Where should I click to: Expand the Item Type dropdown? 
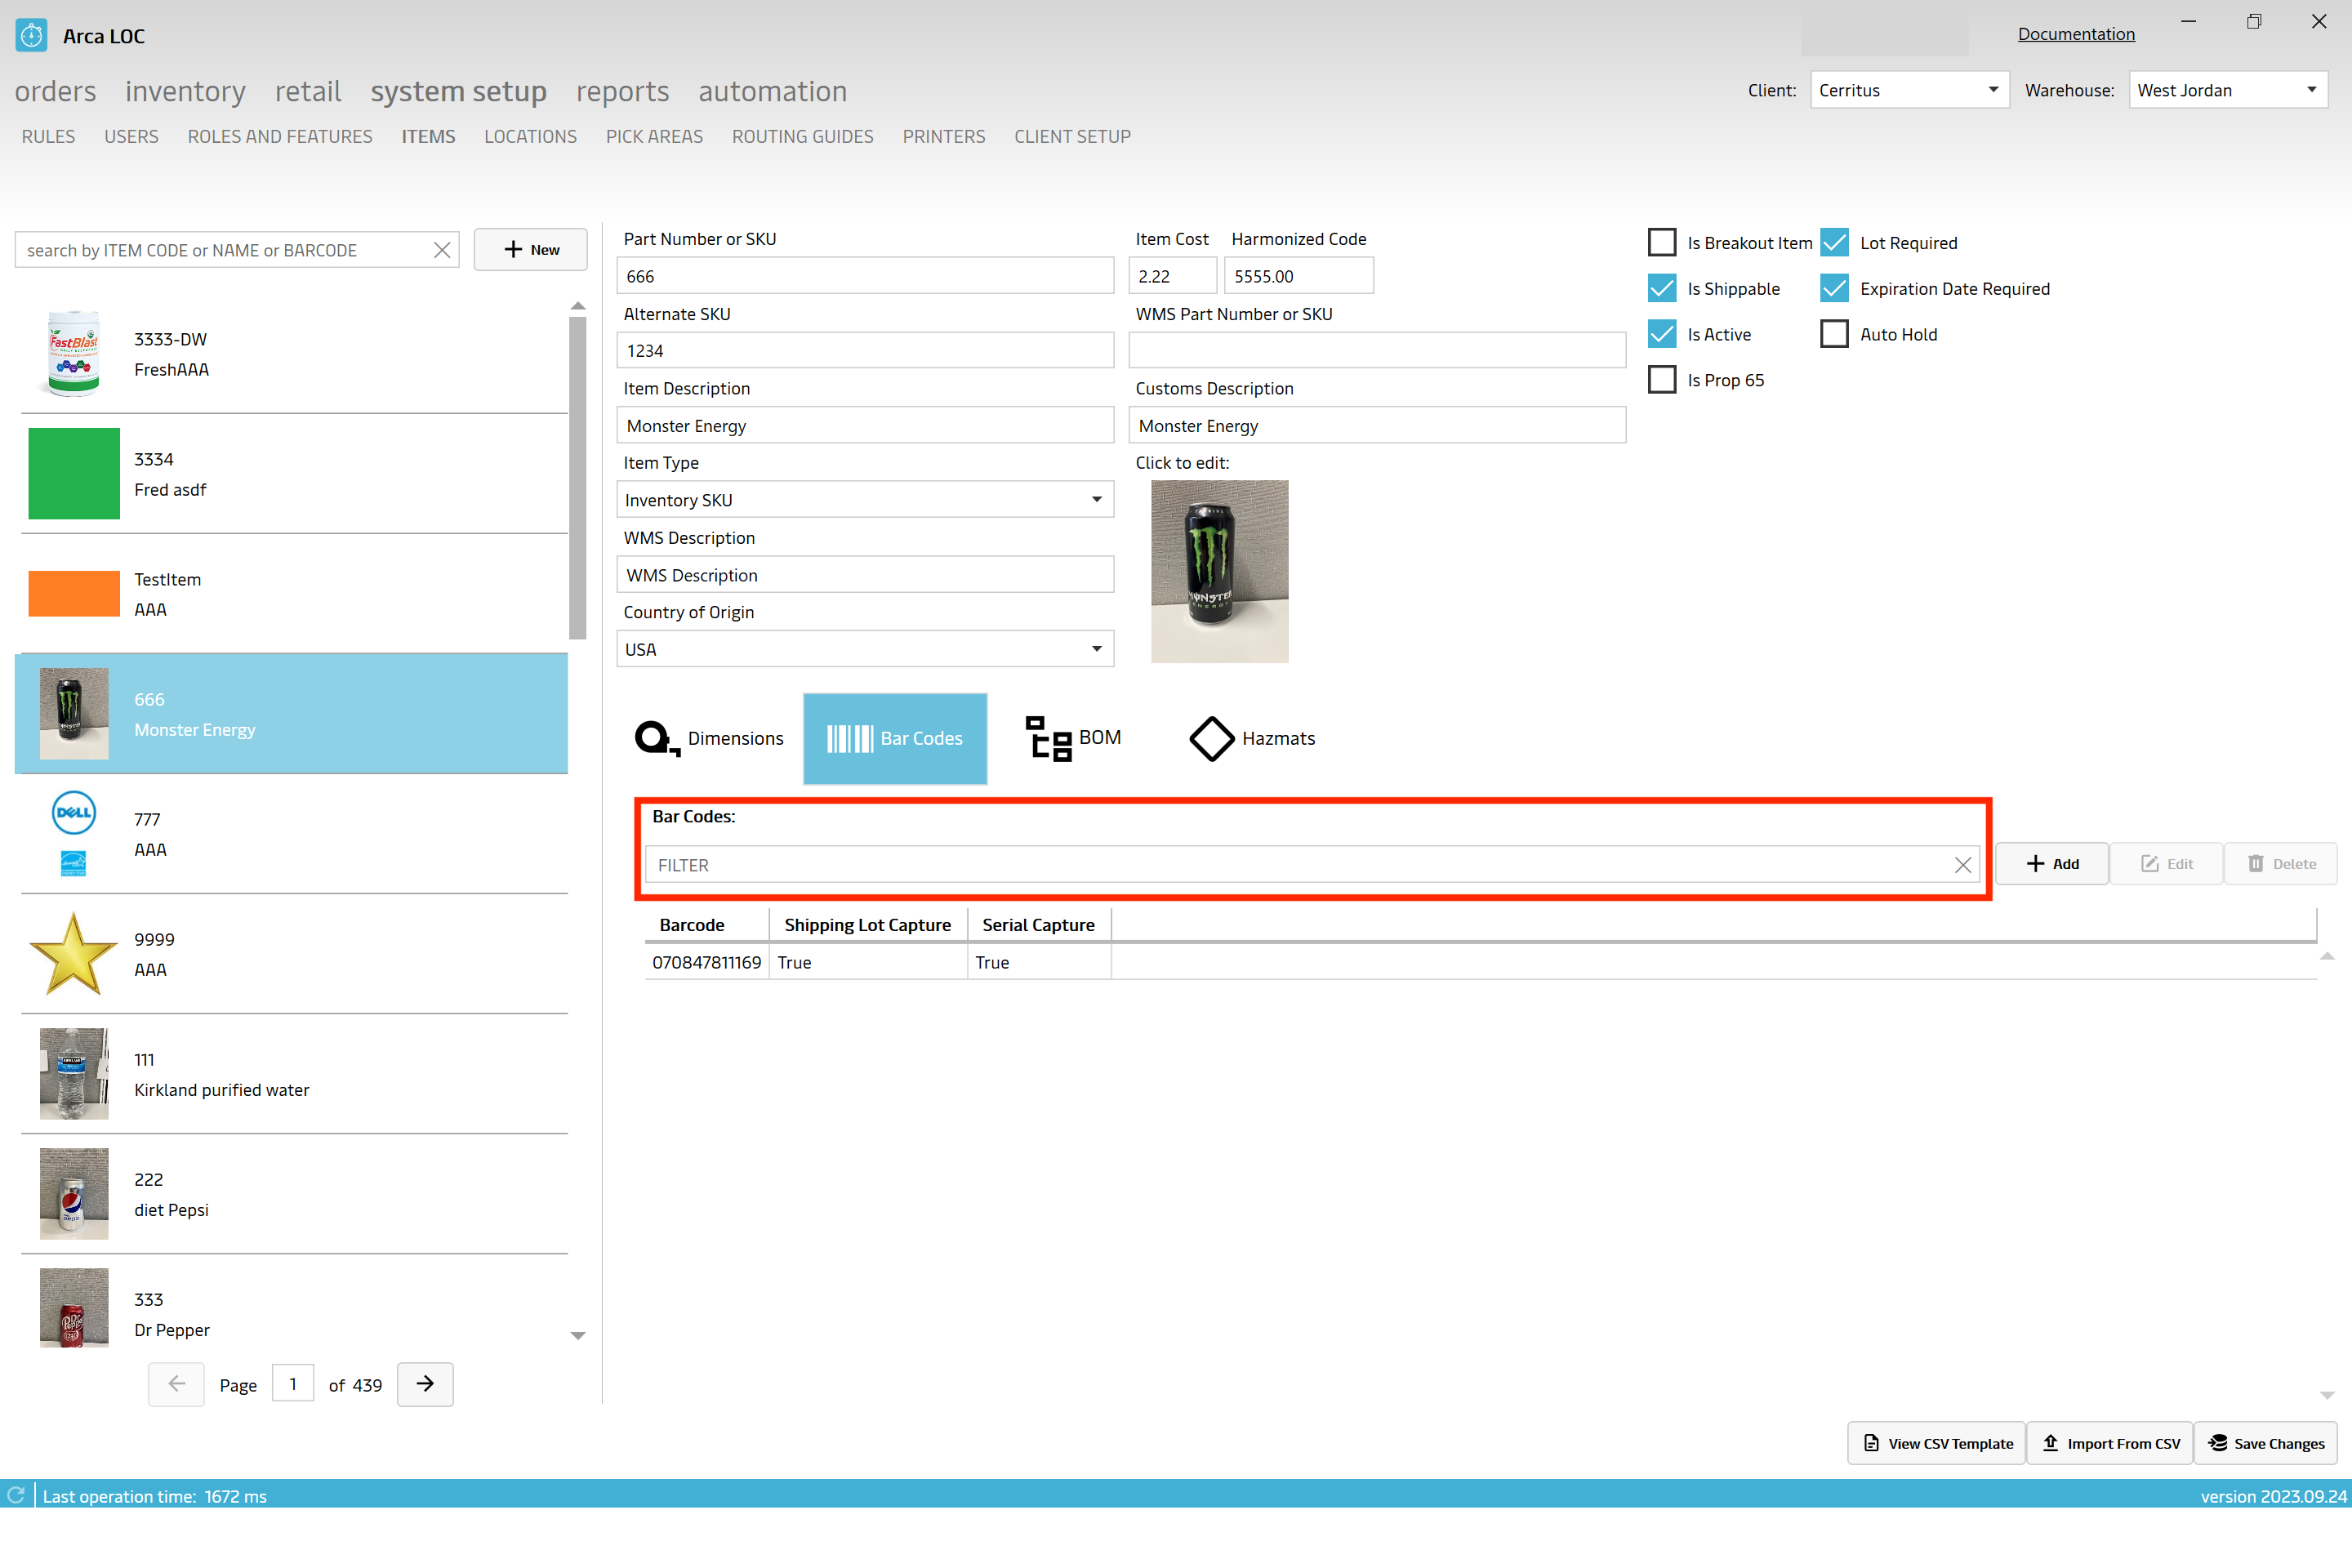pyautogui.click(x=1098, y=499)
